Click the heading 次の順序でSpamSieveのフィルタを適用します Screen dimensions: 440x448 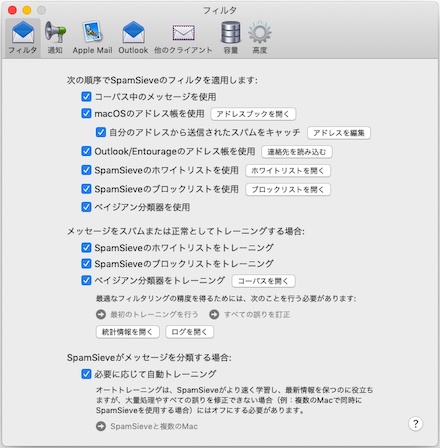[162, 80]
